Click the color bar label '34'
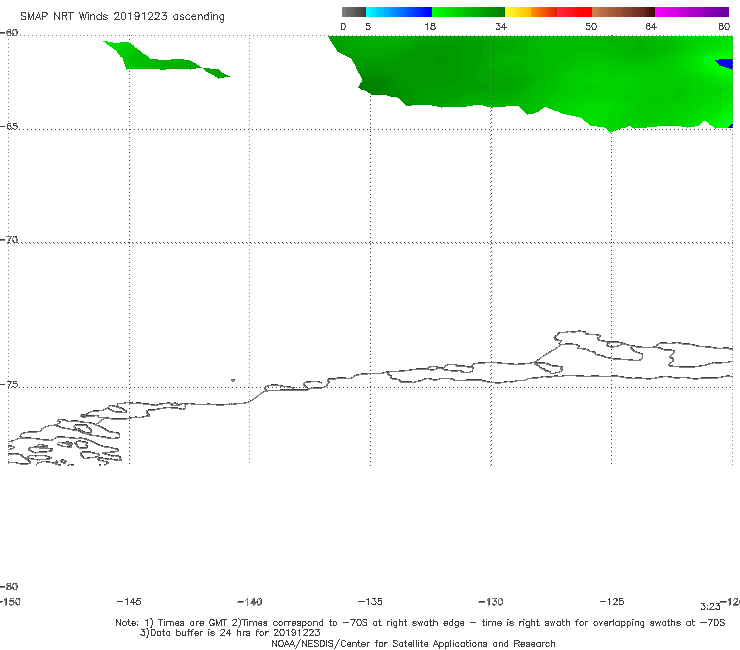The image size is (740, 650). (x=501, y=27)
